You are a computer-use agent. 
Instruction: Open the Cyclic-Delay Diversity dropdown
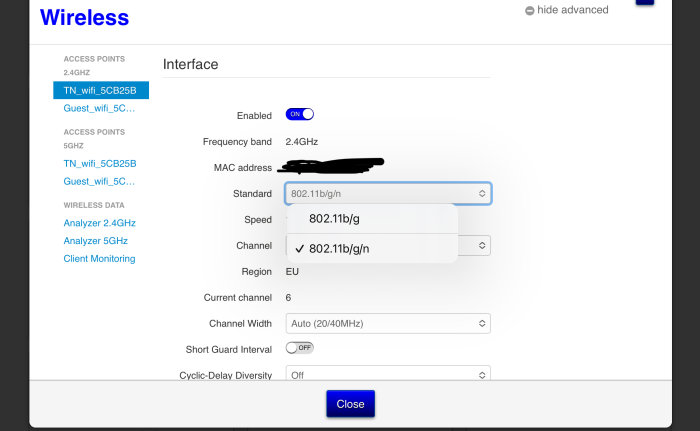point(388,373)
